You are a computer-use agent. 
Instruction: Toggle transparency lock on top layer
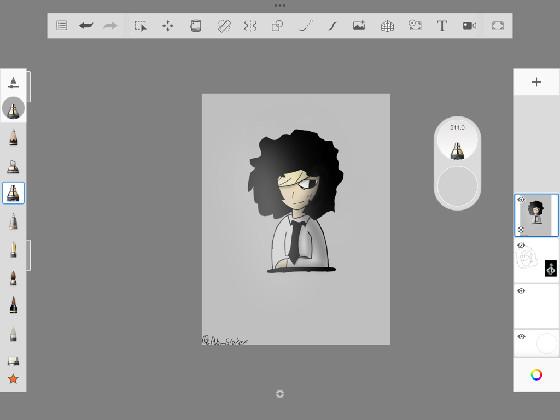click(521, 230)
